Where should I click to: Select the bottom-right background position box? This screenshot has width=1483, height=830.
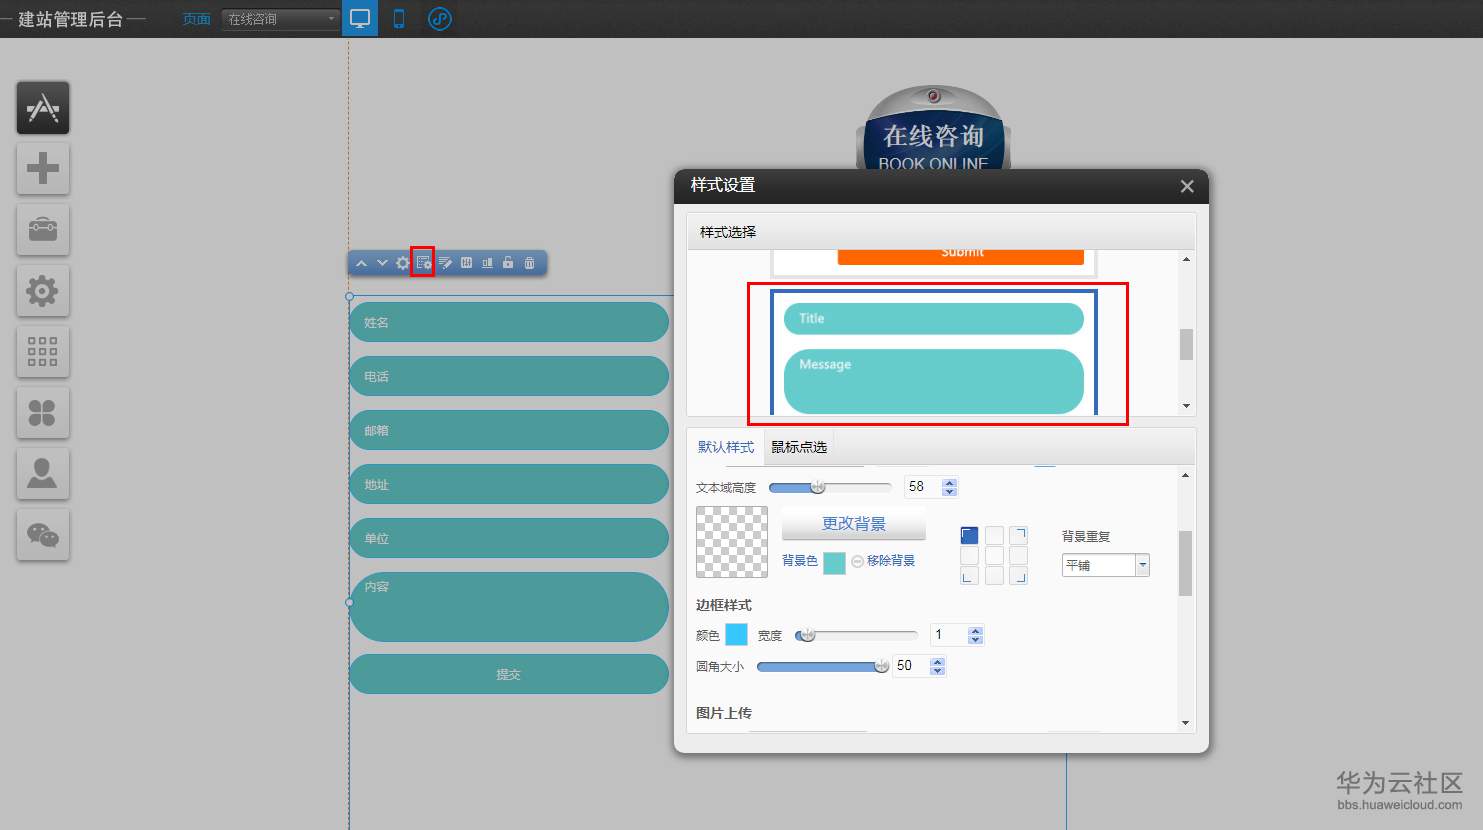pos(1018,575)
